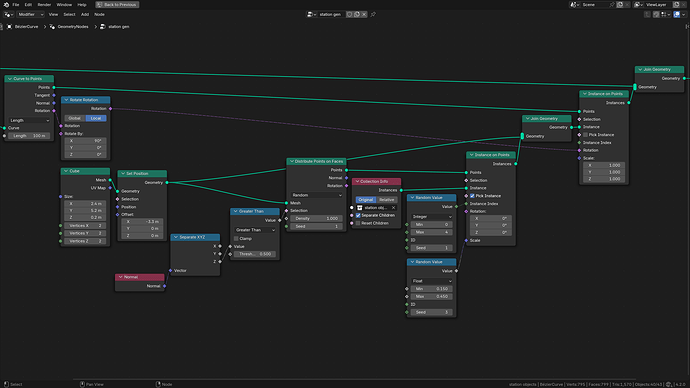Collapse the Rotate Rotation node
690x388 pixels.
tap(66, 100)
